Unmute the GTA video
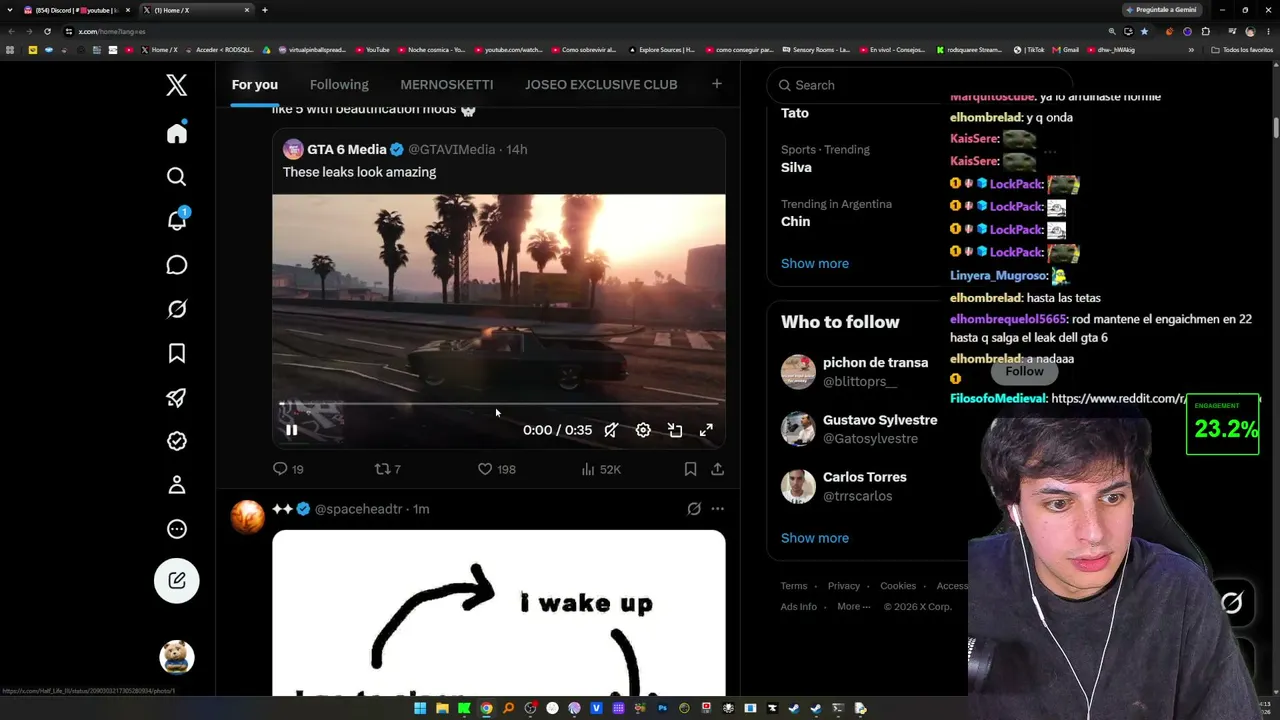This screenshot has height=720, width=1280. click(x=611, y=430)
